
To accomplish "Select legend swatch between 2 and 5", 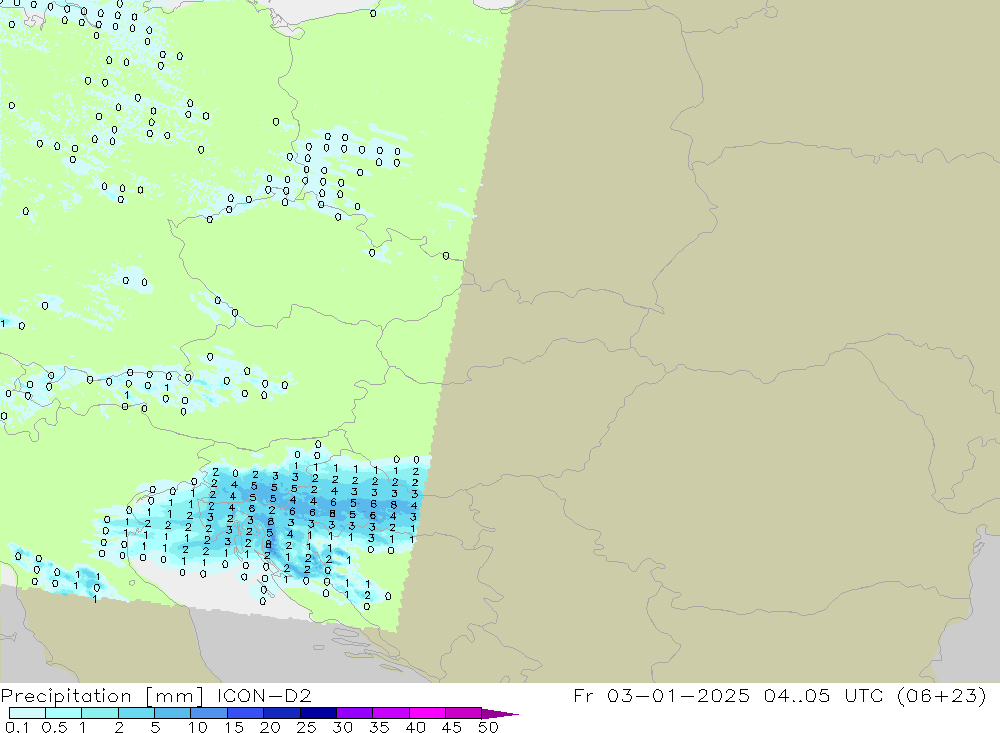I will pos(136,713).
